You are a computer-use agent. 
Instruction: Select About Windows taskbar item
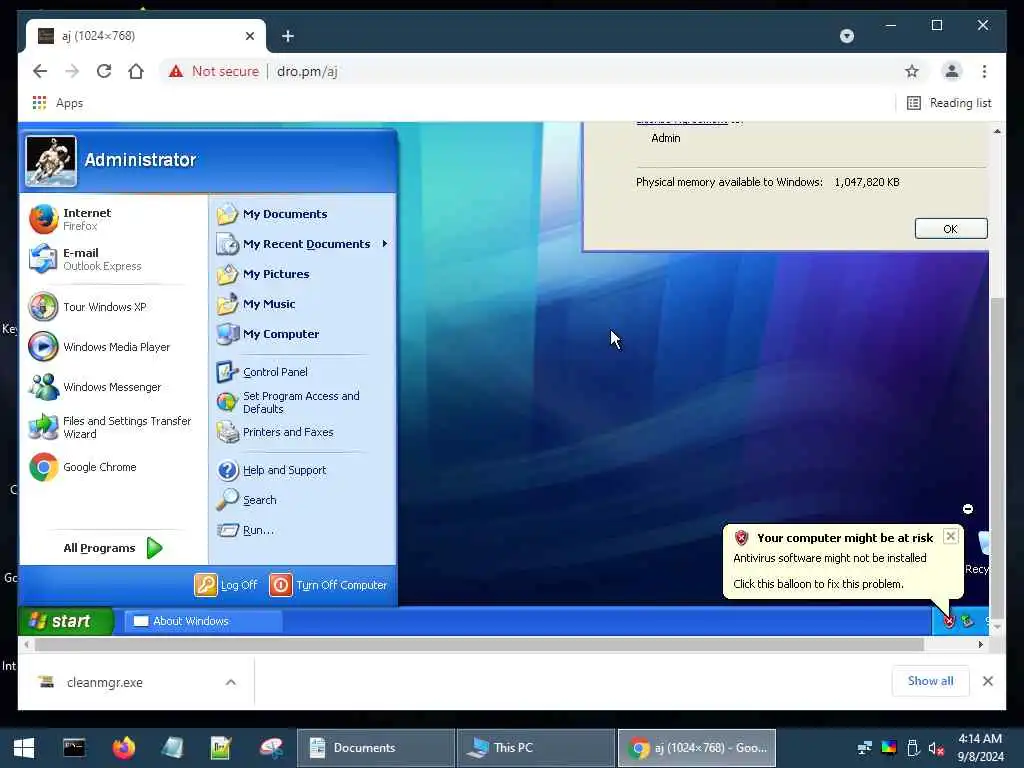pos(203,621)
